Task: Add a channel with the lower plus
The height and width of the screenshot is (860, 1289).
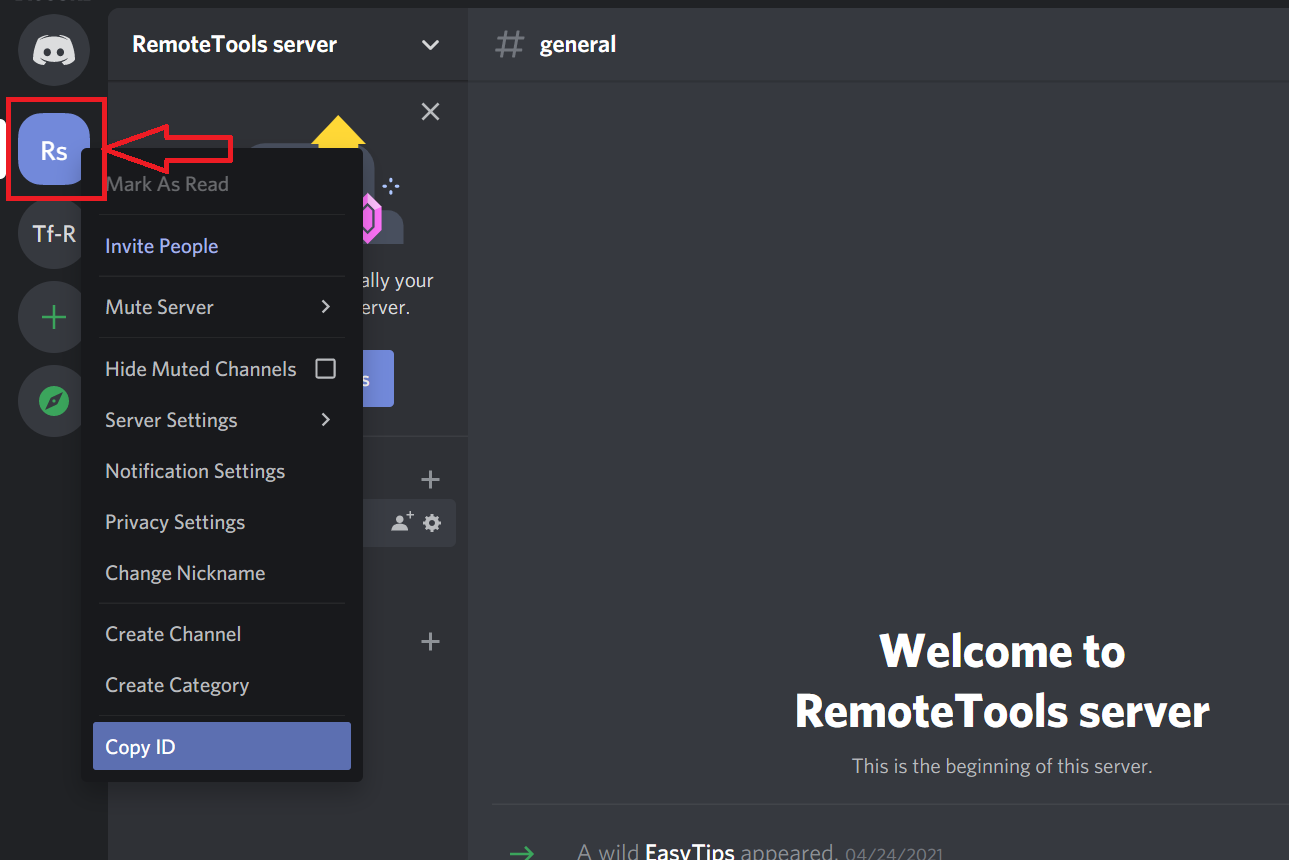Action: click(430, 641)
